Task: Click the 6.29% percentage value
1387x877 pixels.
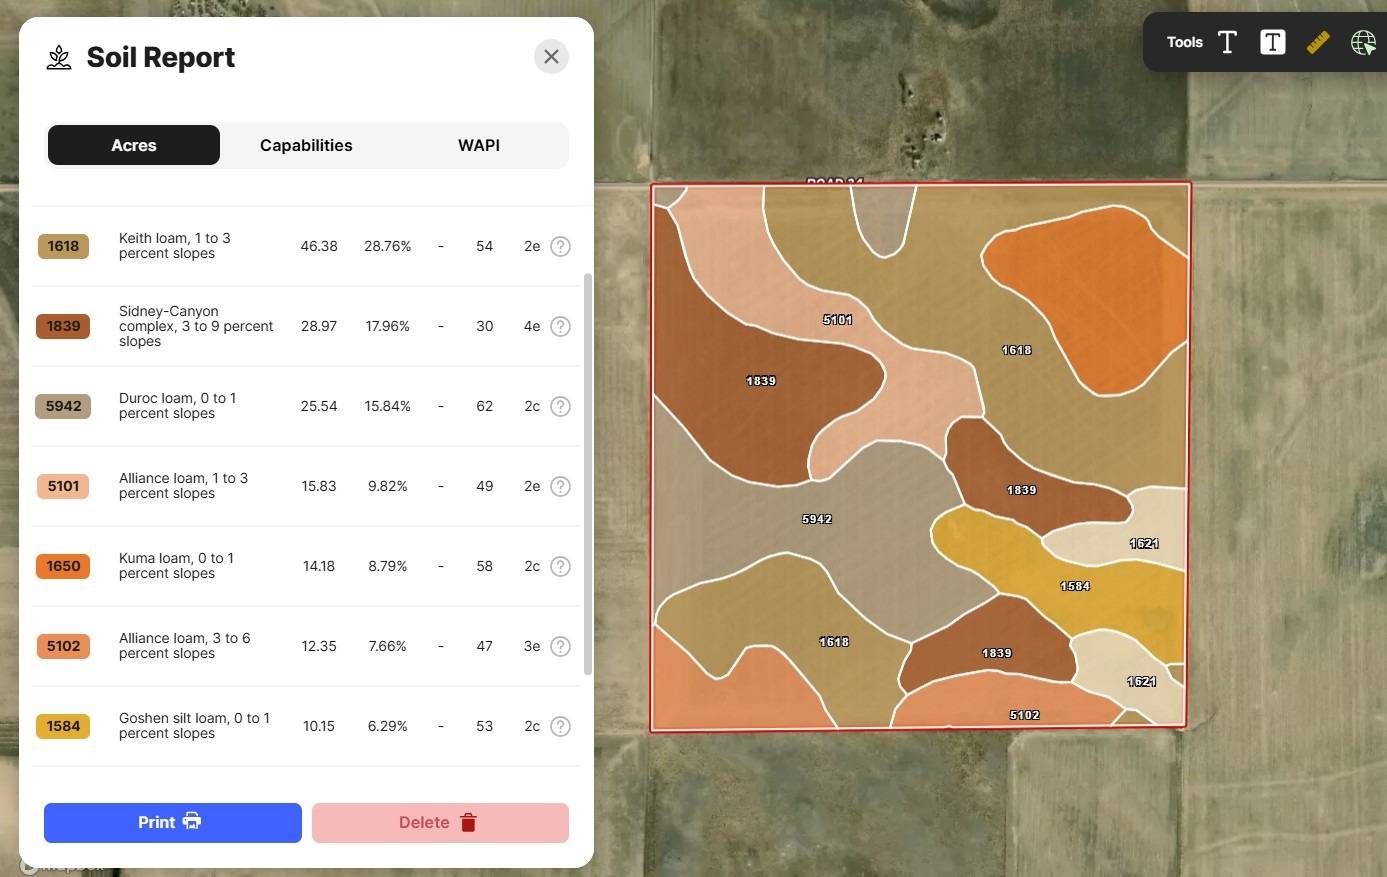Action: 388,726
